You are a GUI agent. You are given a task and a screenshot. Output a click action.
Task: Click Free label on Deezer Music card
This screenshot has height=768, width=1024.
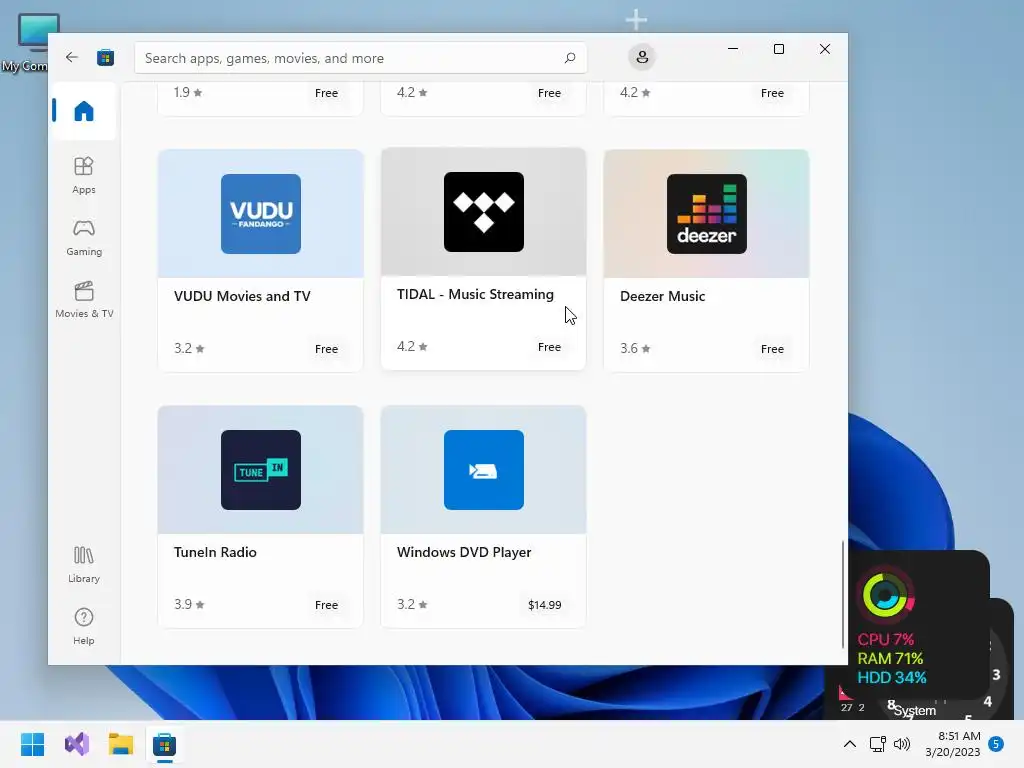coord(772,349)
